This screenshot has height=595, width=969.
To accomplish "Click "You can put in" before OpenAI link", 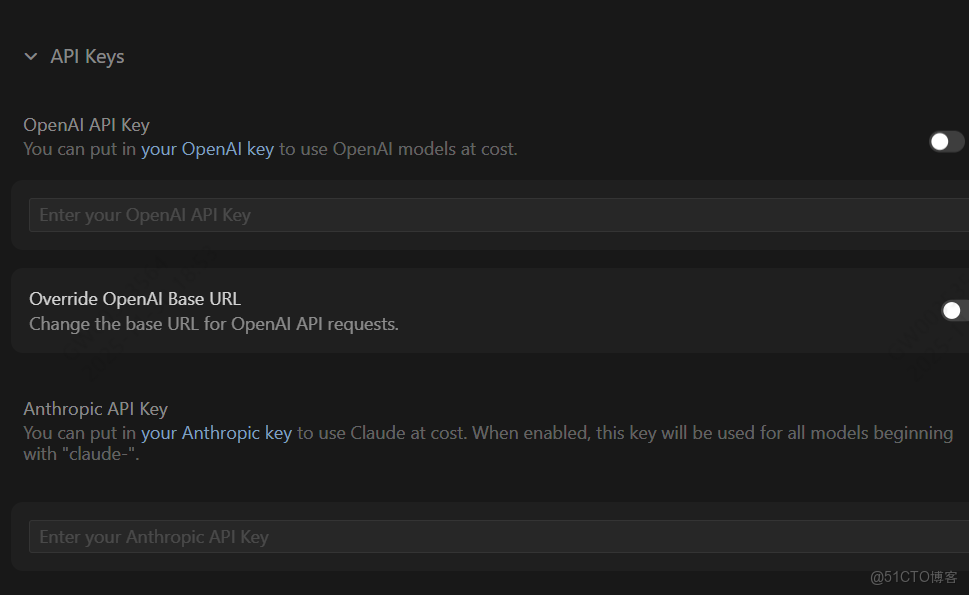I will click(x=80, y=150).
